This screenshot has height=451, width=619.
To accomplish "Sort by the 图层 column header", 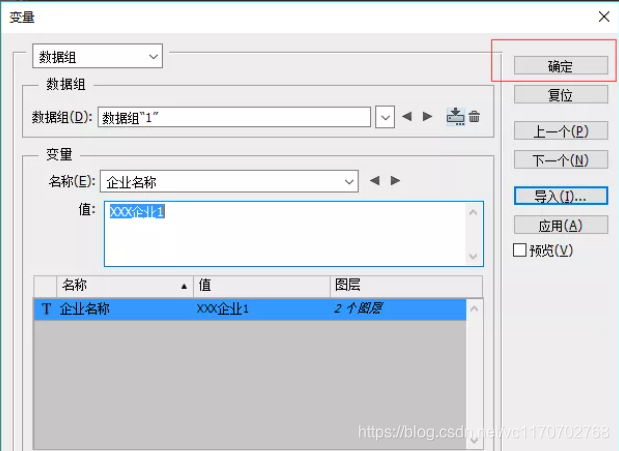I will (x=406, y=285).
